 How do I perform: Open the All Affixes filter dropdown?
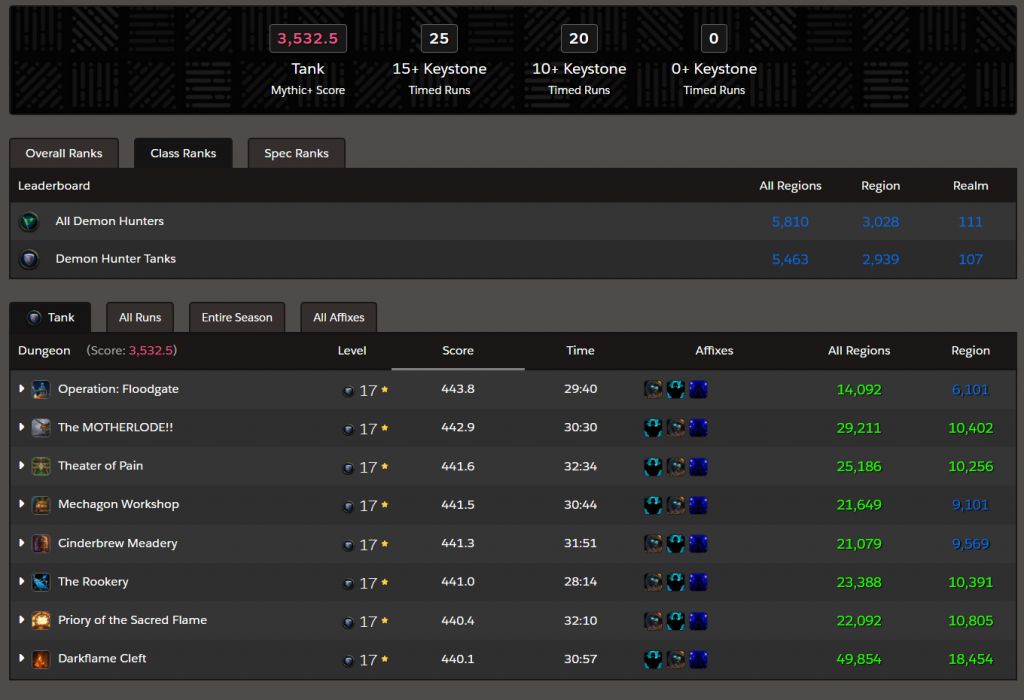click(x=338, y=318)
